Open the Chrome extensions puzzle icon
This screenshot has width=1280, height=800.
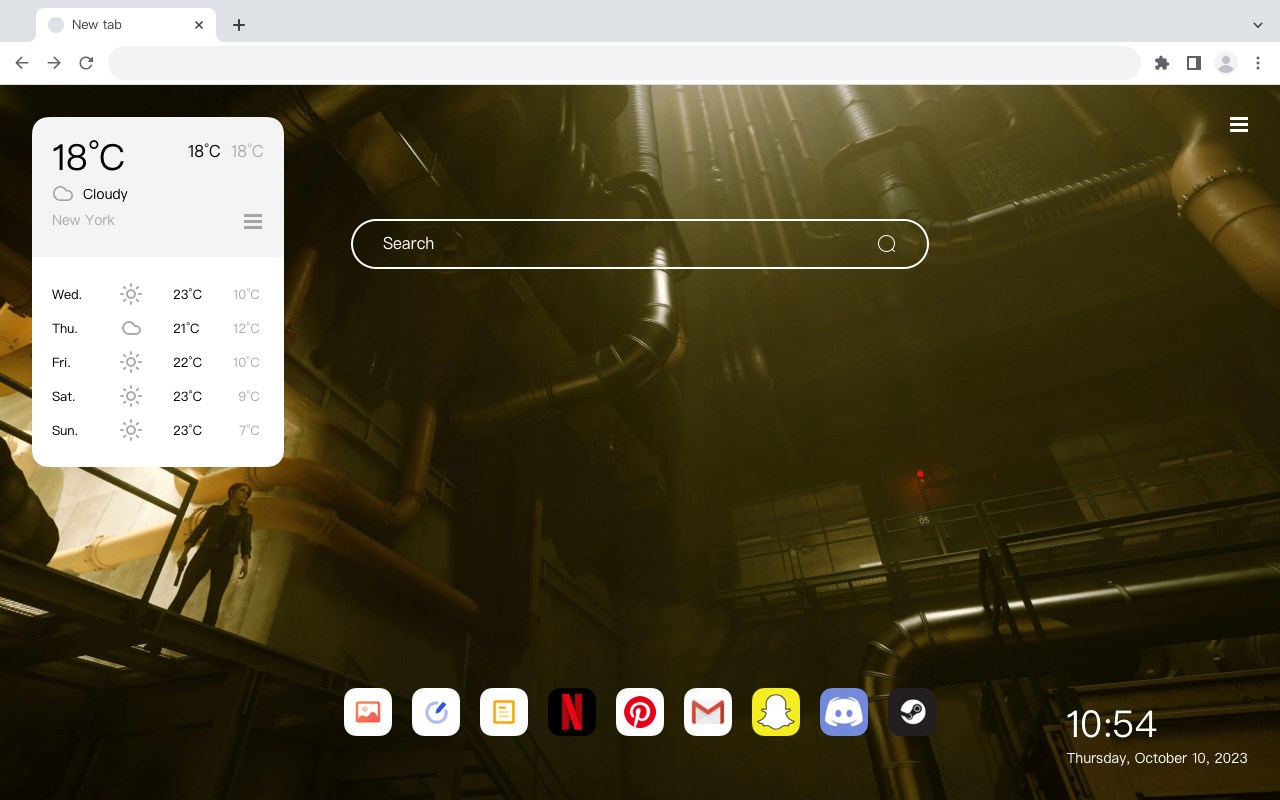[1161, 63]
